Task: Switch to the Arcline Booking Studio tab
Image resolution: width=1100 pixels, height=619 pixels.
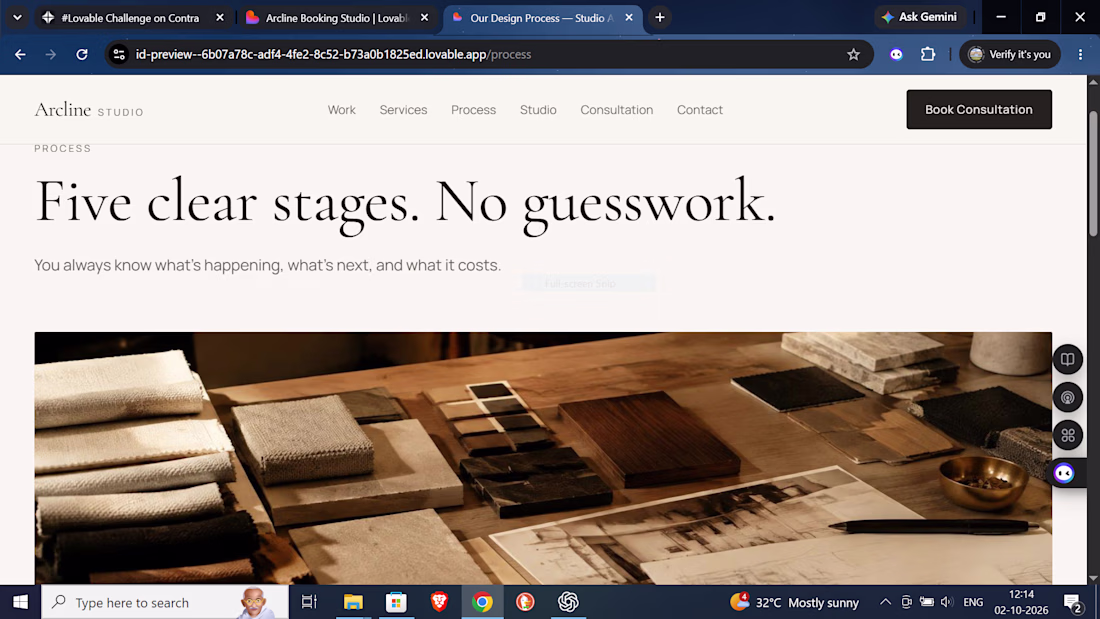Action: coord(337,18)
